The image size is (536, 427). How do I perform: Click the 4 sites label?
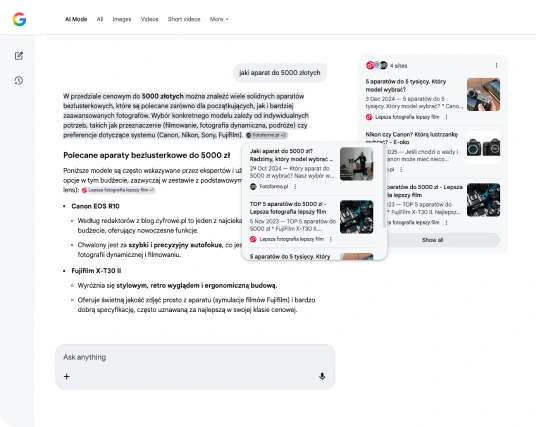399,65
